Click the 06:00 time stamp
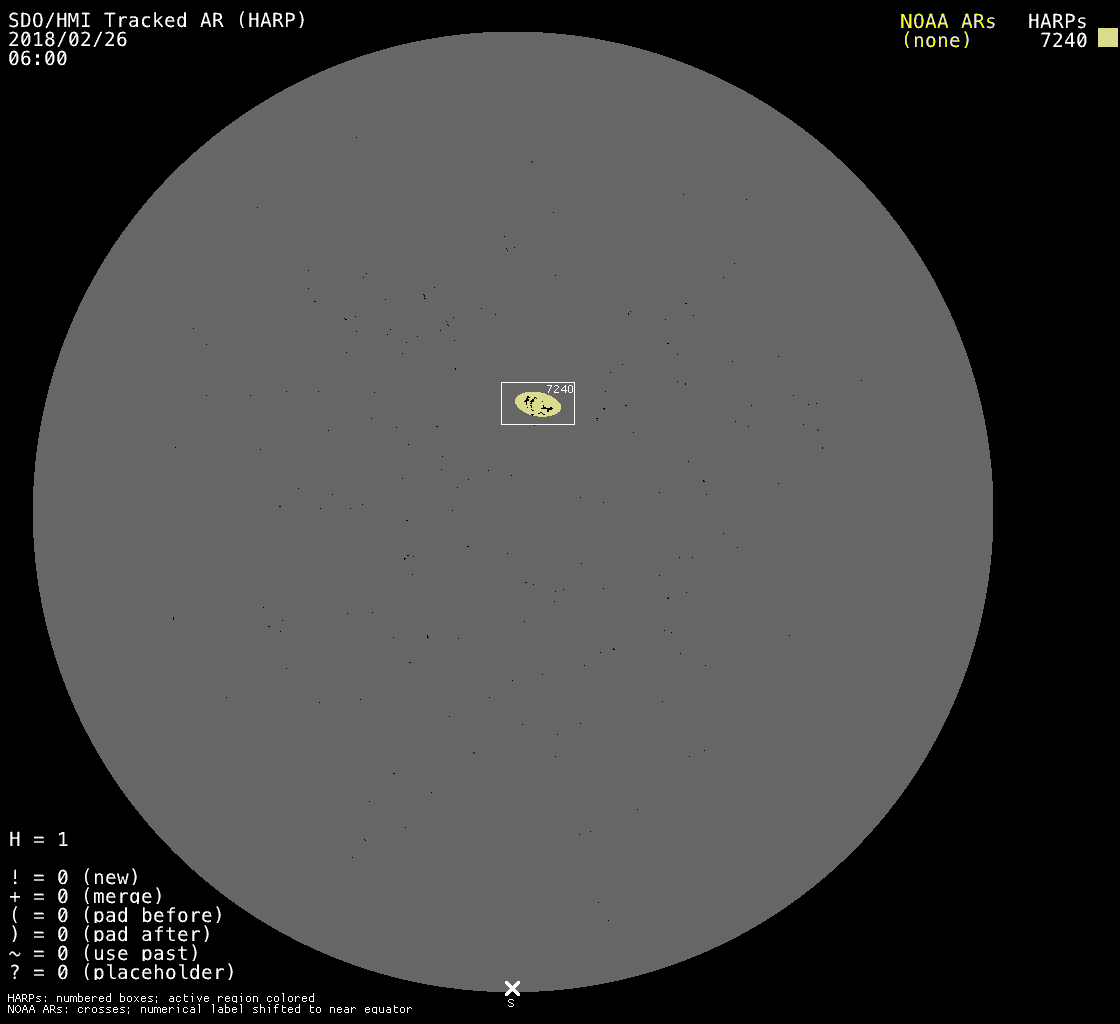This screenshot has width=1120, height=1024. tap(38, 59)
